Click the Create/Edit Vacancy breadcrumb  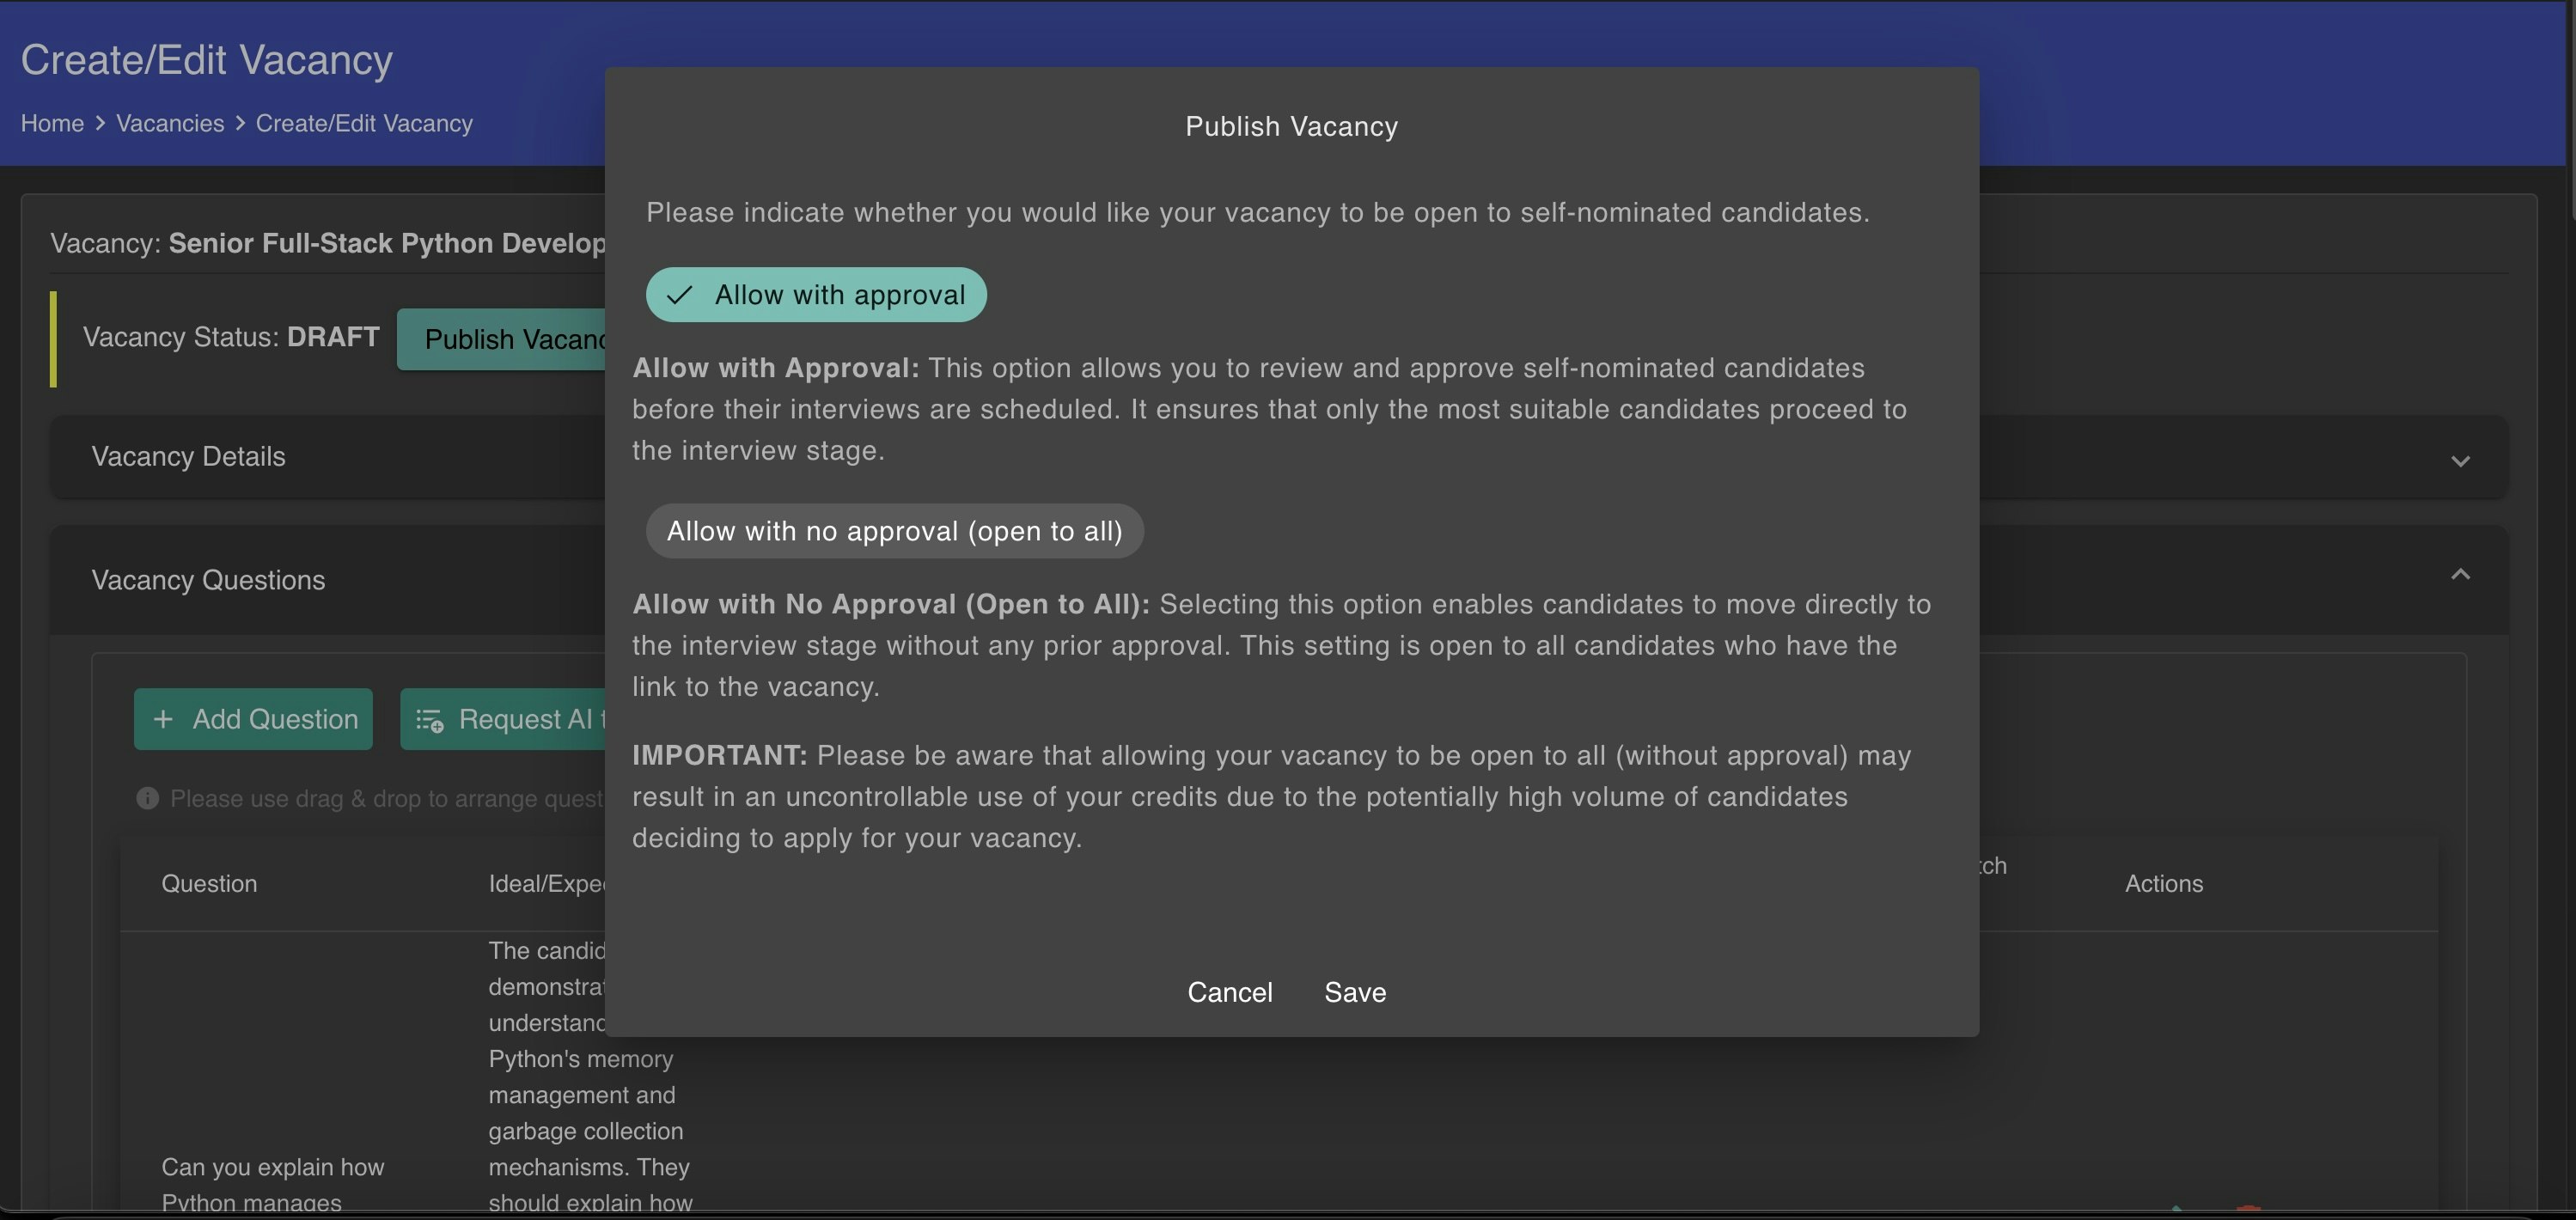click(364, 123)
